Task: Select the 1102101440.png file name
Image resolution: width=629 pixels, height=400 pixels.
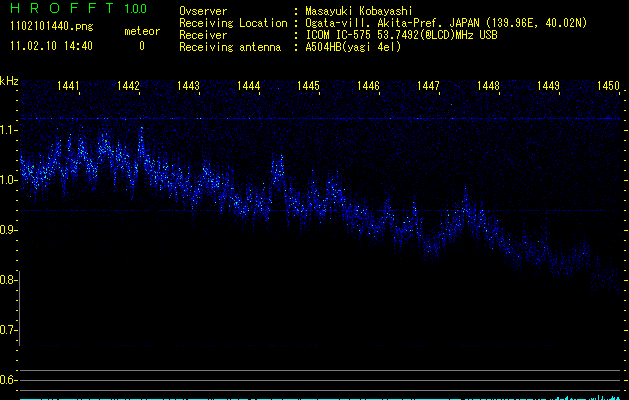Action: pyautogui.click(x=51, y=26)
